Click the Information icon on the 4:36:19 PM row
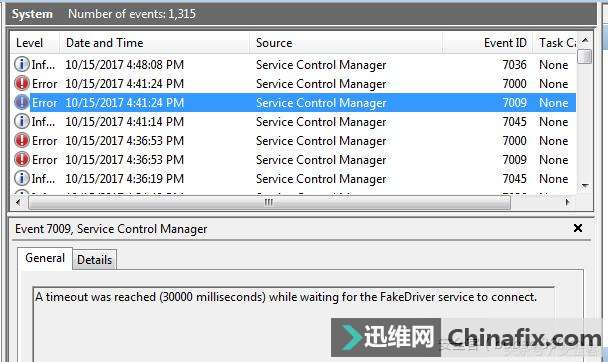Viewport: 608px width, 362px height. pos(22,178)
